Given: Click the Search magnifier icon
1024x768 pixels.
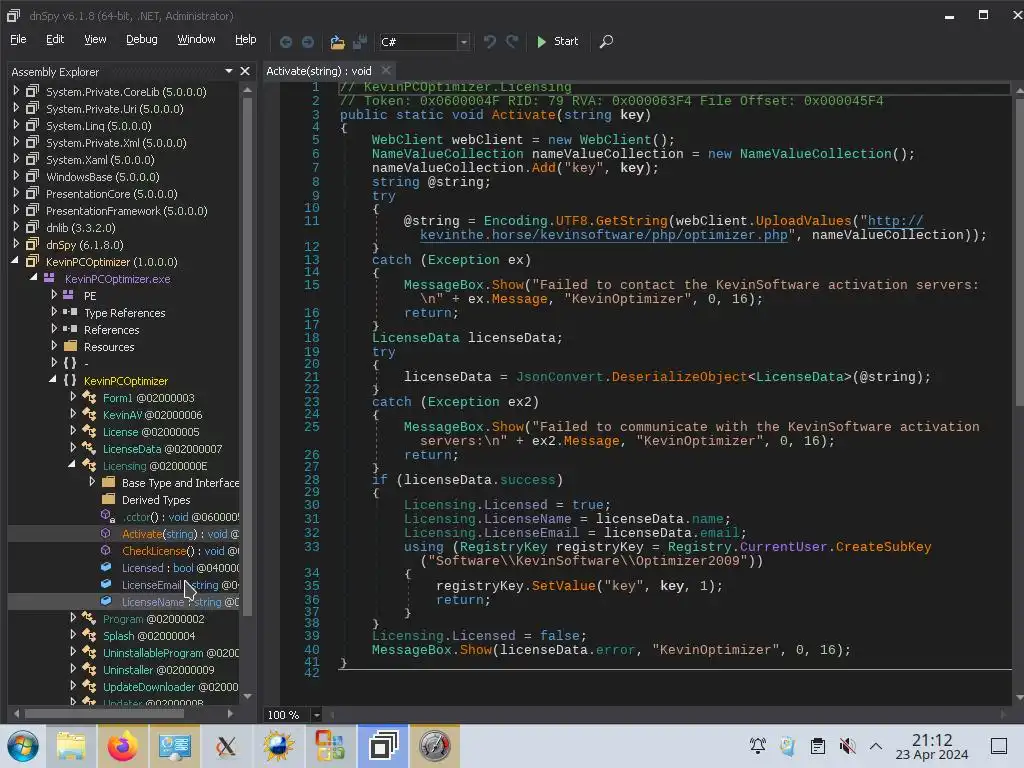Looking at the screenshot, I should (x=606, y=42).
